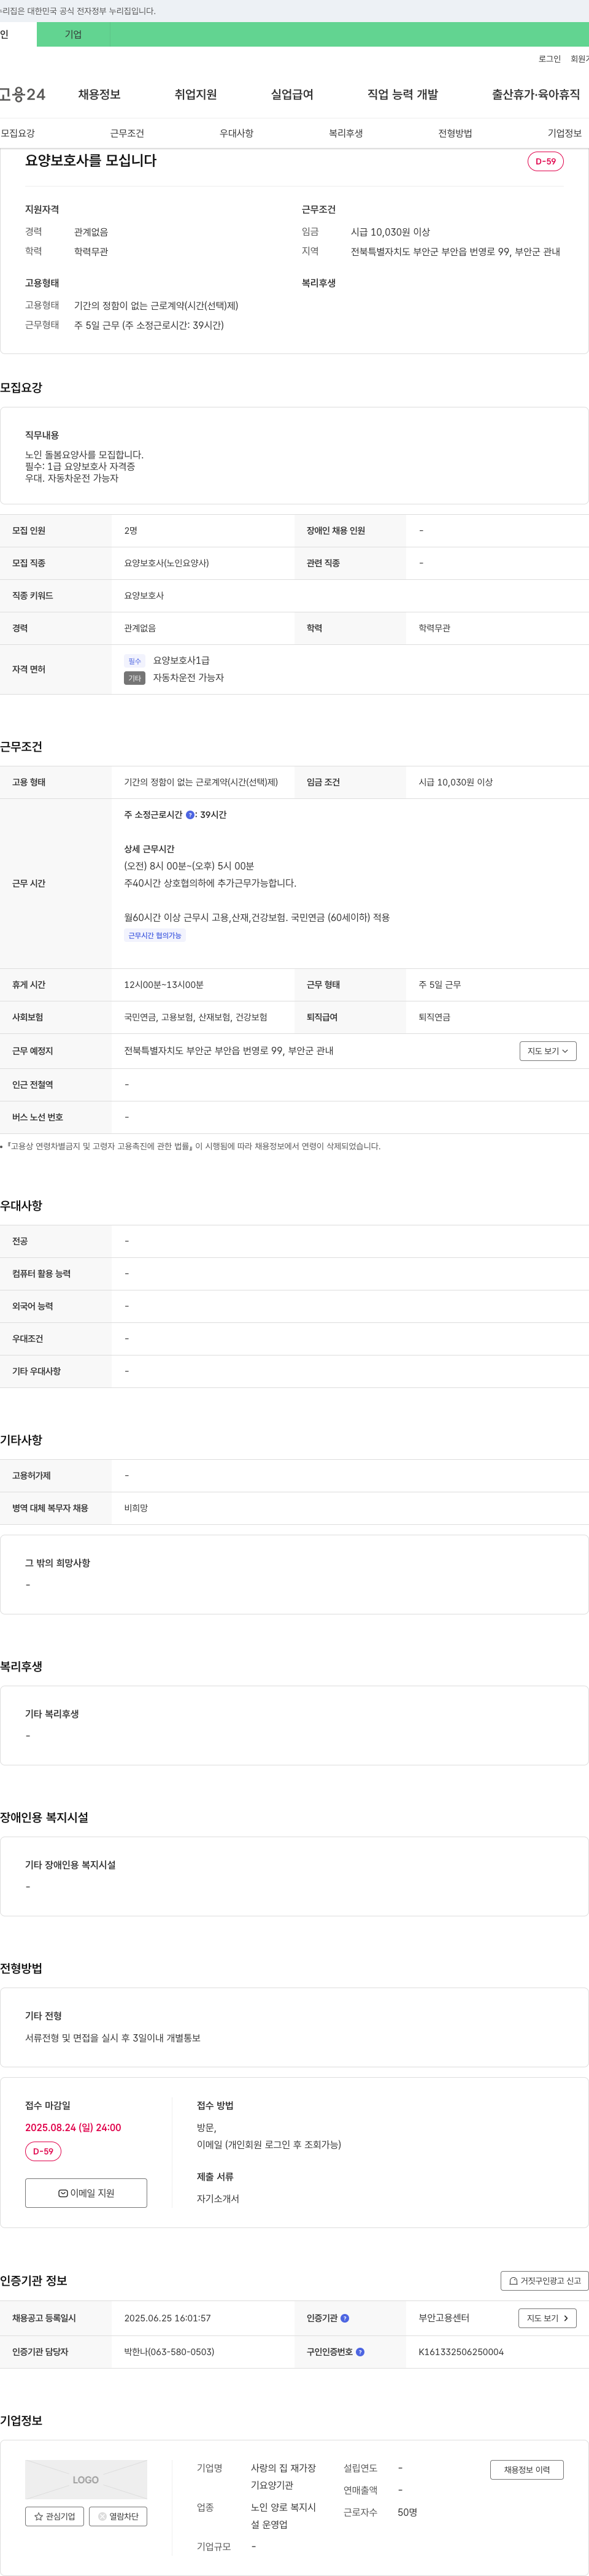Click 국민연금, 고용보험, 산재보험, 건강보험 value
The height and width of the screenshot is (2576, 589).
[x=196, y=1017]
